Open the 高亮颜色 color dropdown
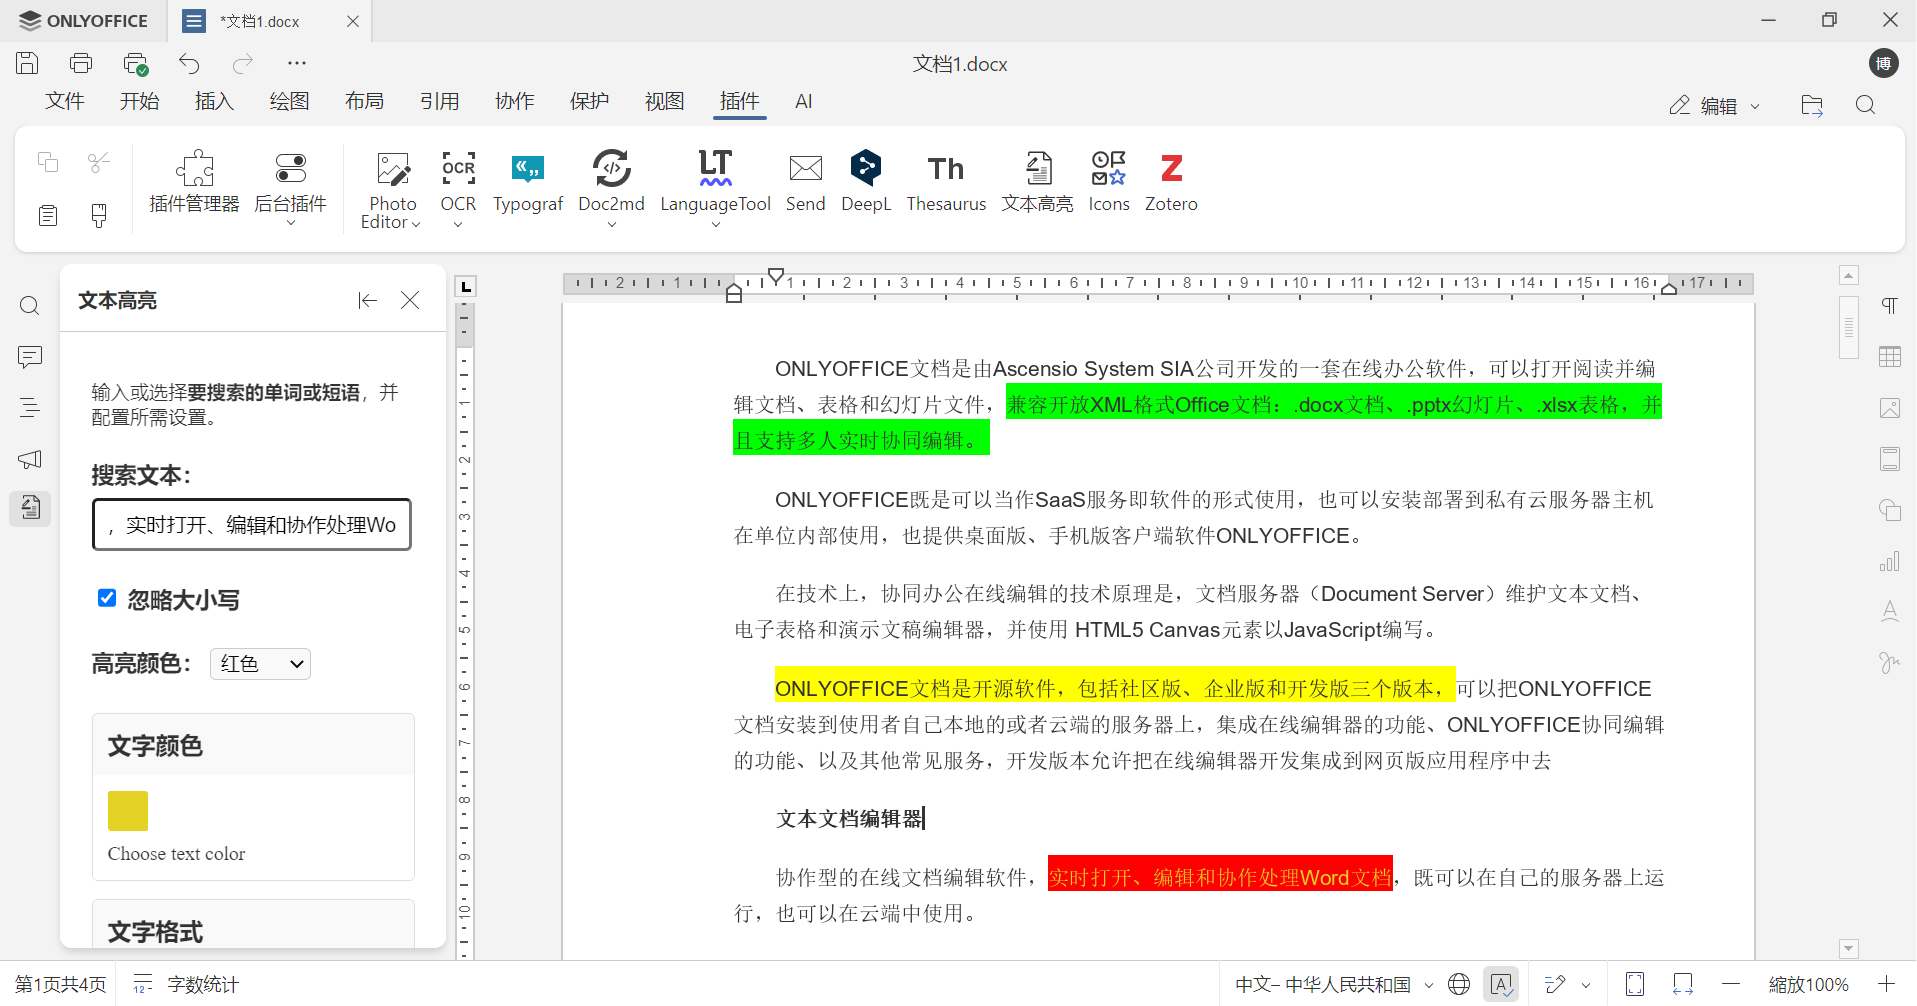Screen dimensions: 1917x1006 point(259,663)
